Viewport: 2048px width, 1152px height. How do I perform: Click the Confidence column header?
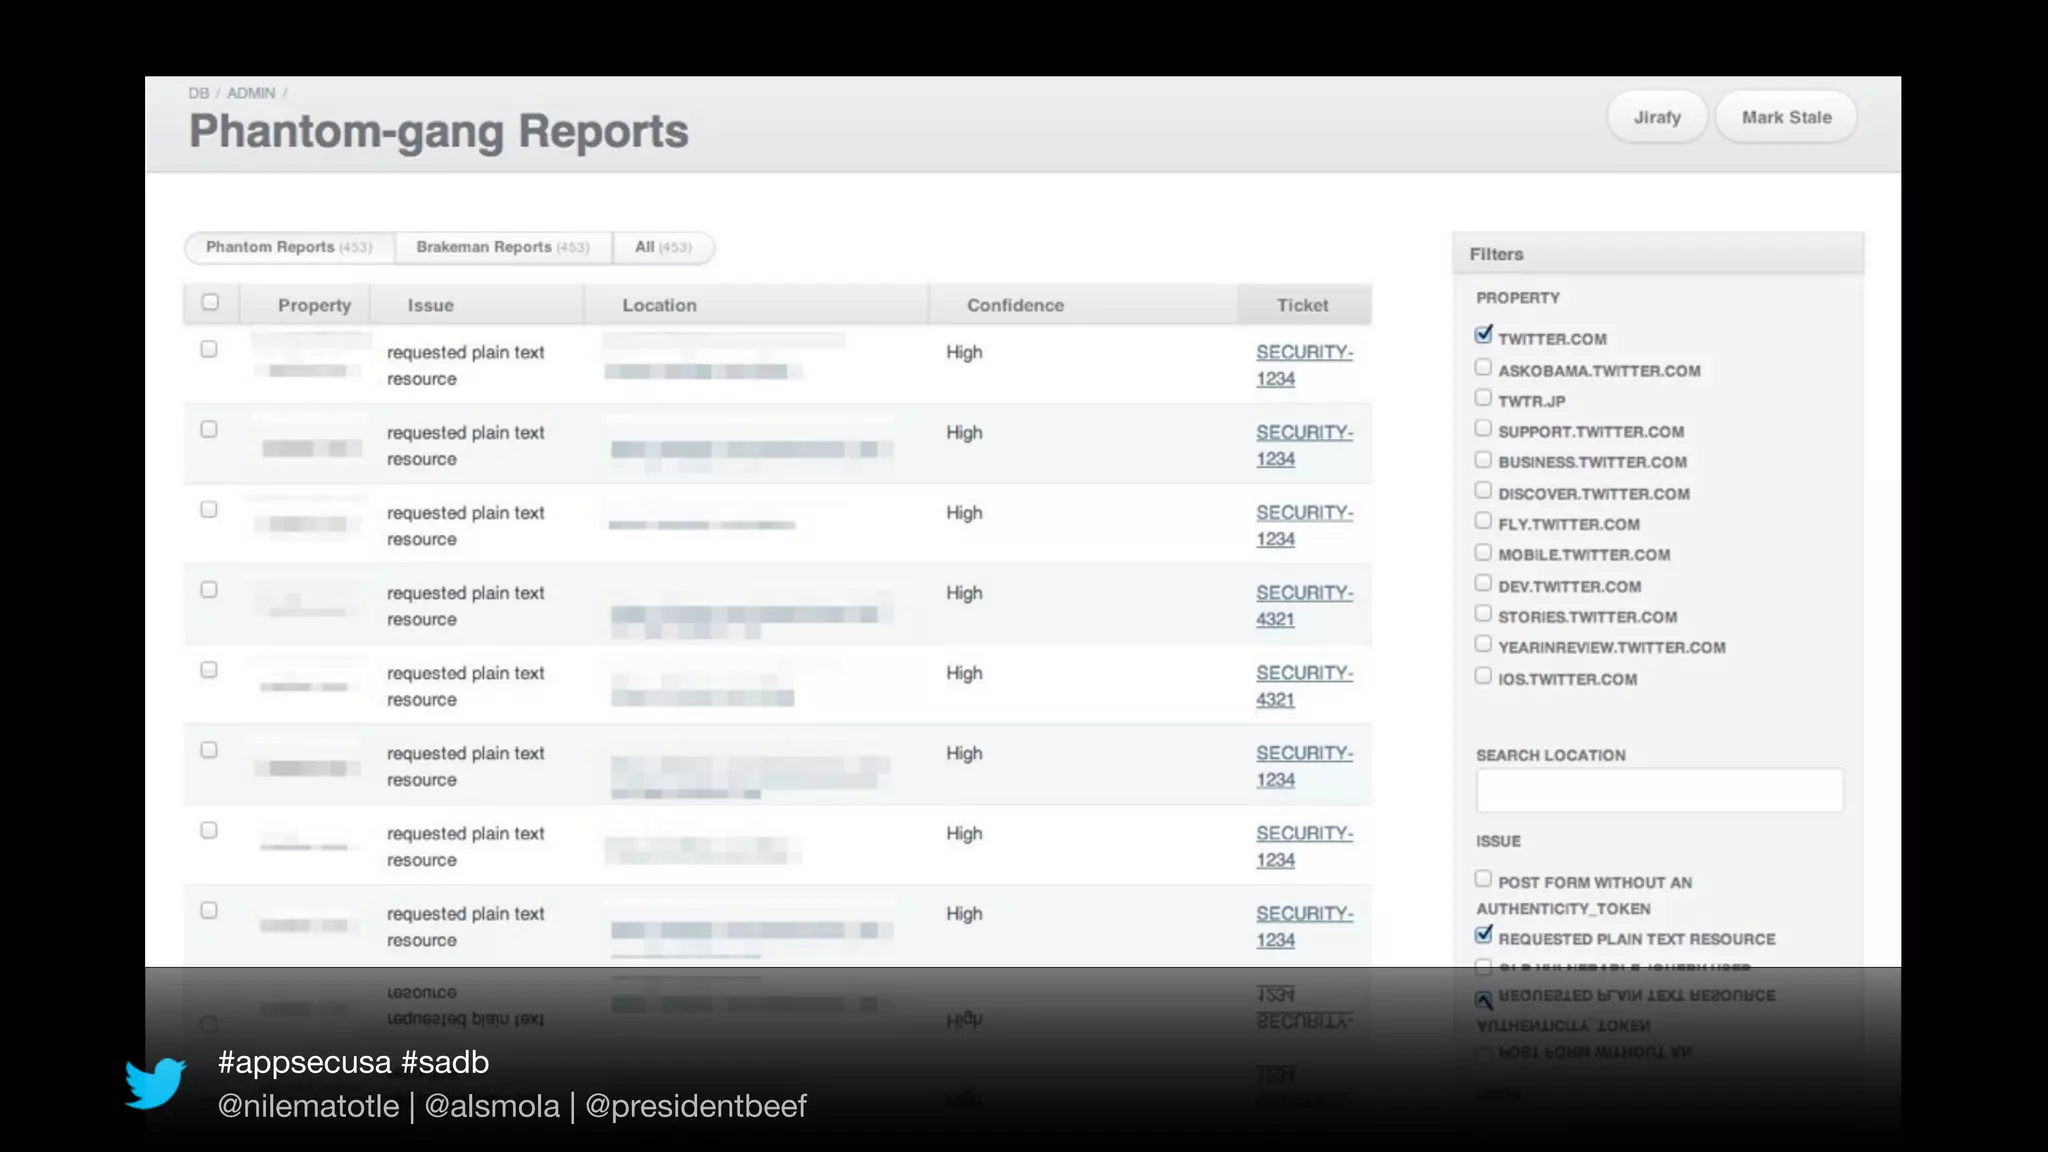(x=1015, y=305)
